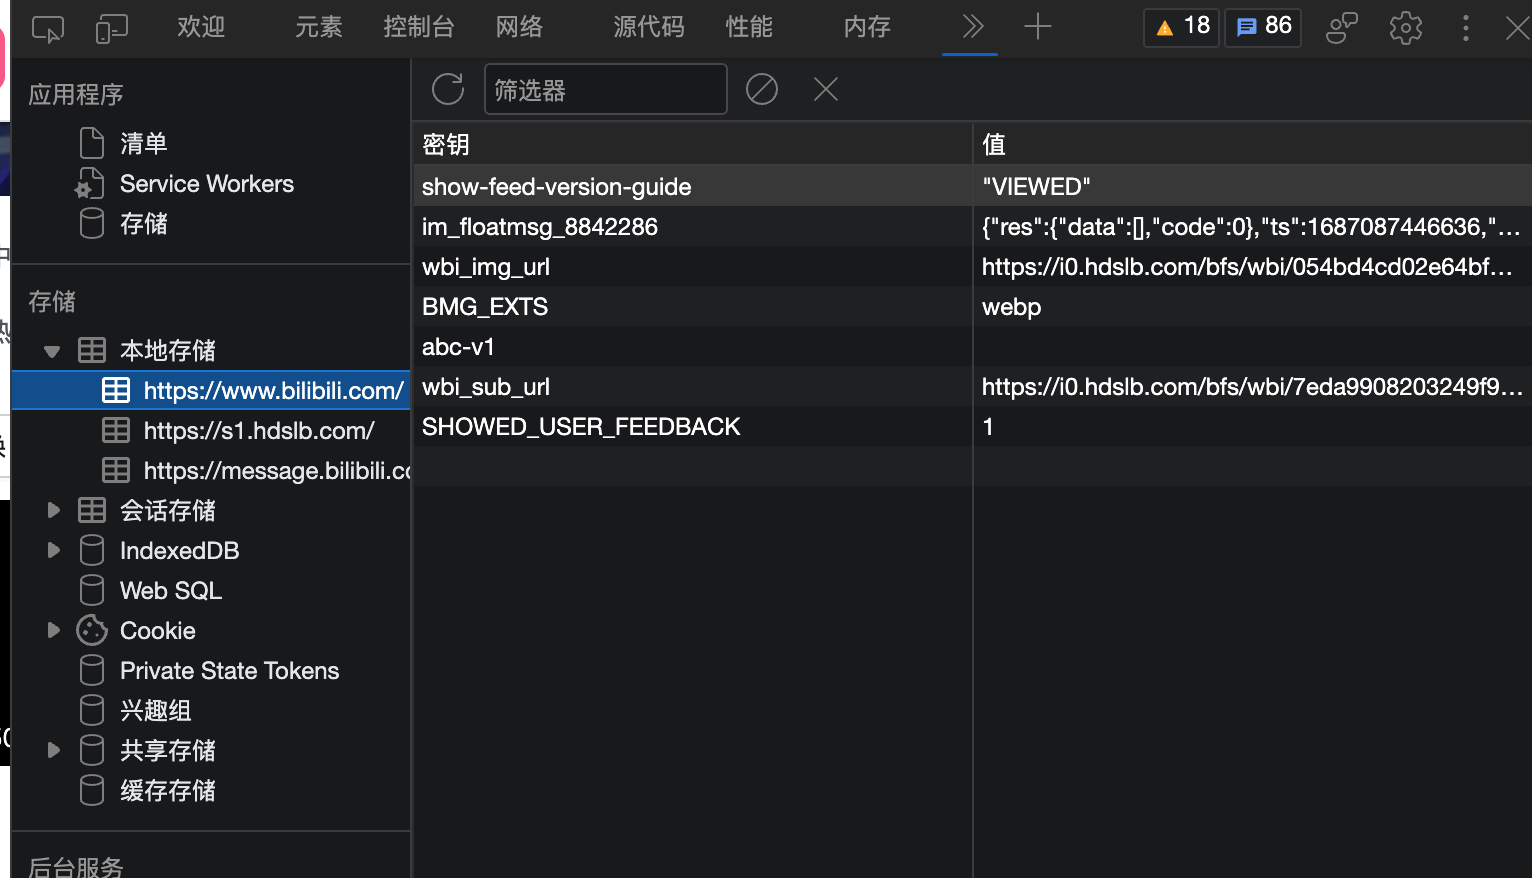The width and height of the screenshot is (1532, 878).
Task: Toggle the device toolbar emulation icon
Action: tap(111, 28)
